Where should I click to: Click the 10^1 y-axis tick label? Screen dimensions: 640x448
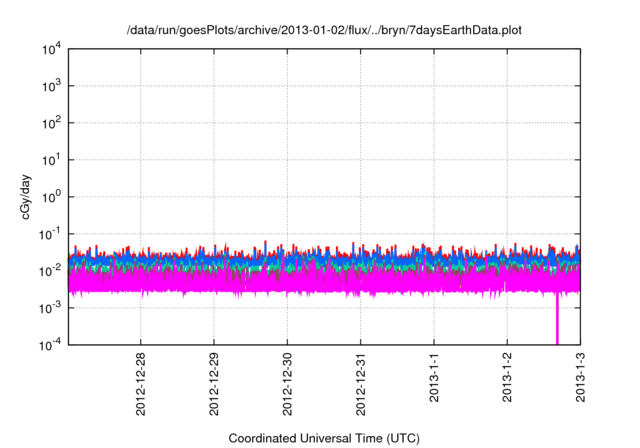[53, 160]
